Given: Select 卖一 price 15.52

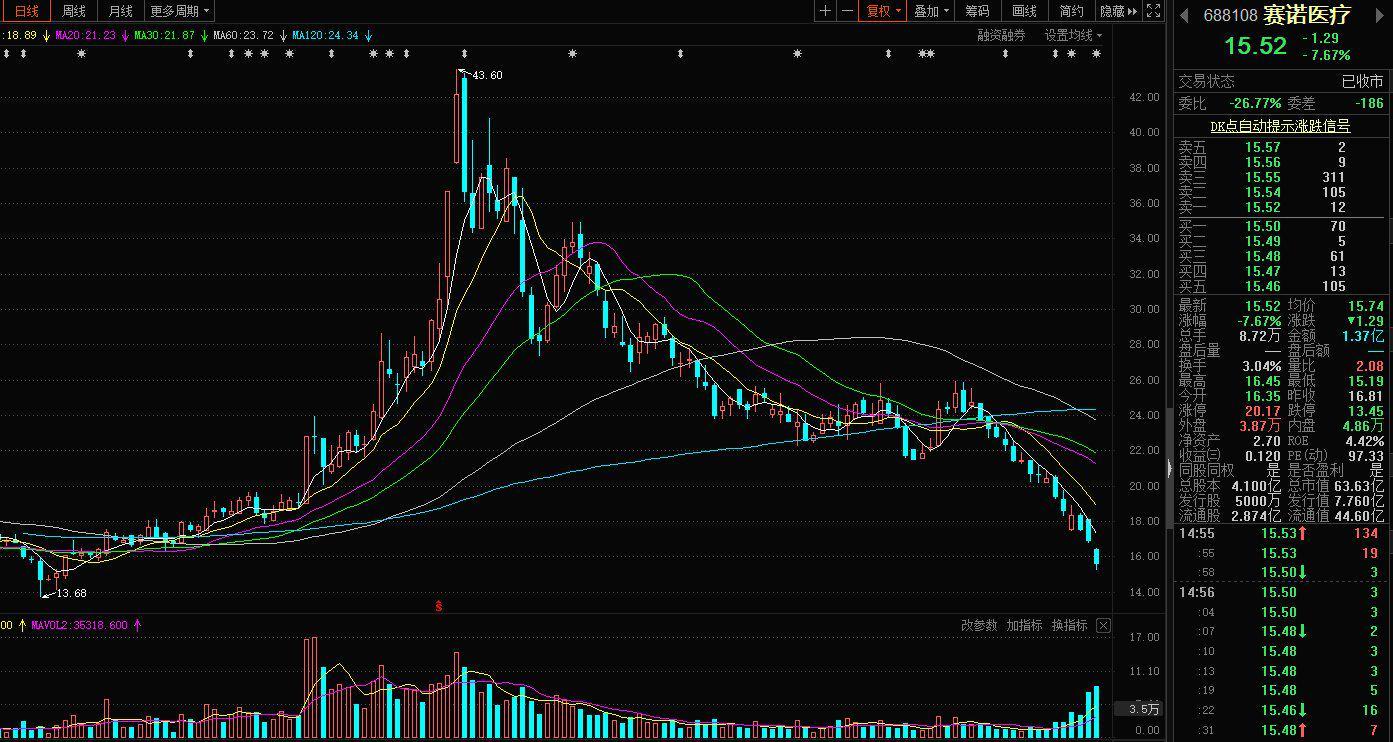Looking at the screenshot, I should coord(1262,207).
